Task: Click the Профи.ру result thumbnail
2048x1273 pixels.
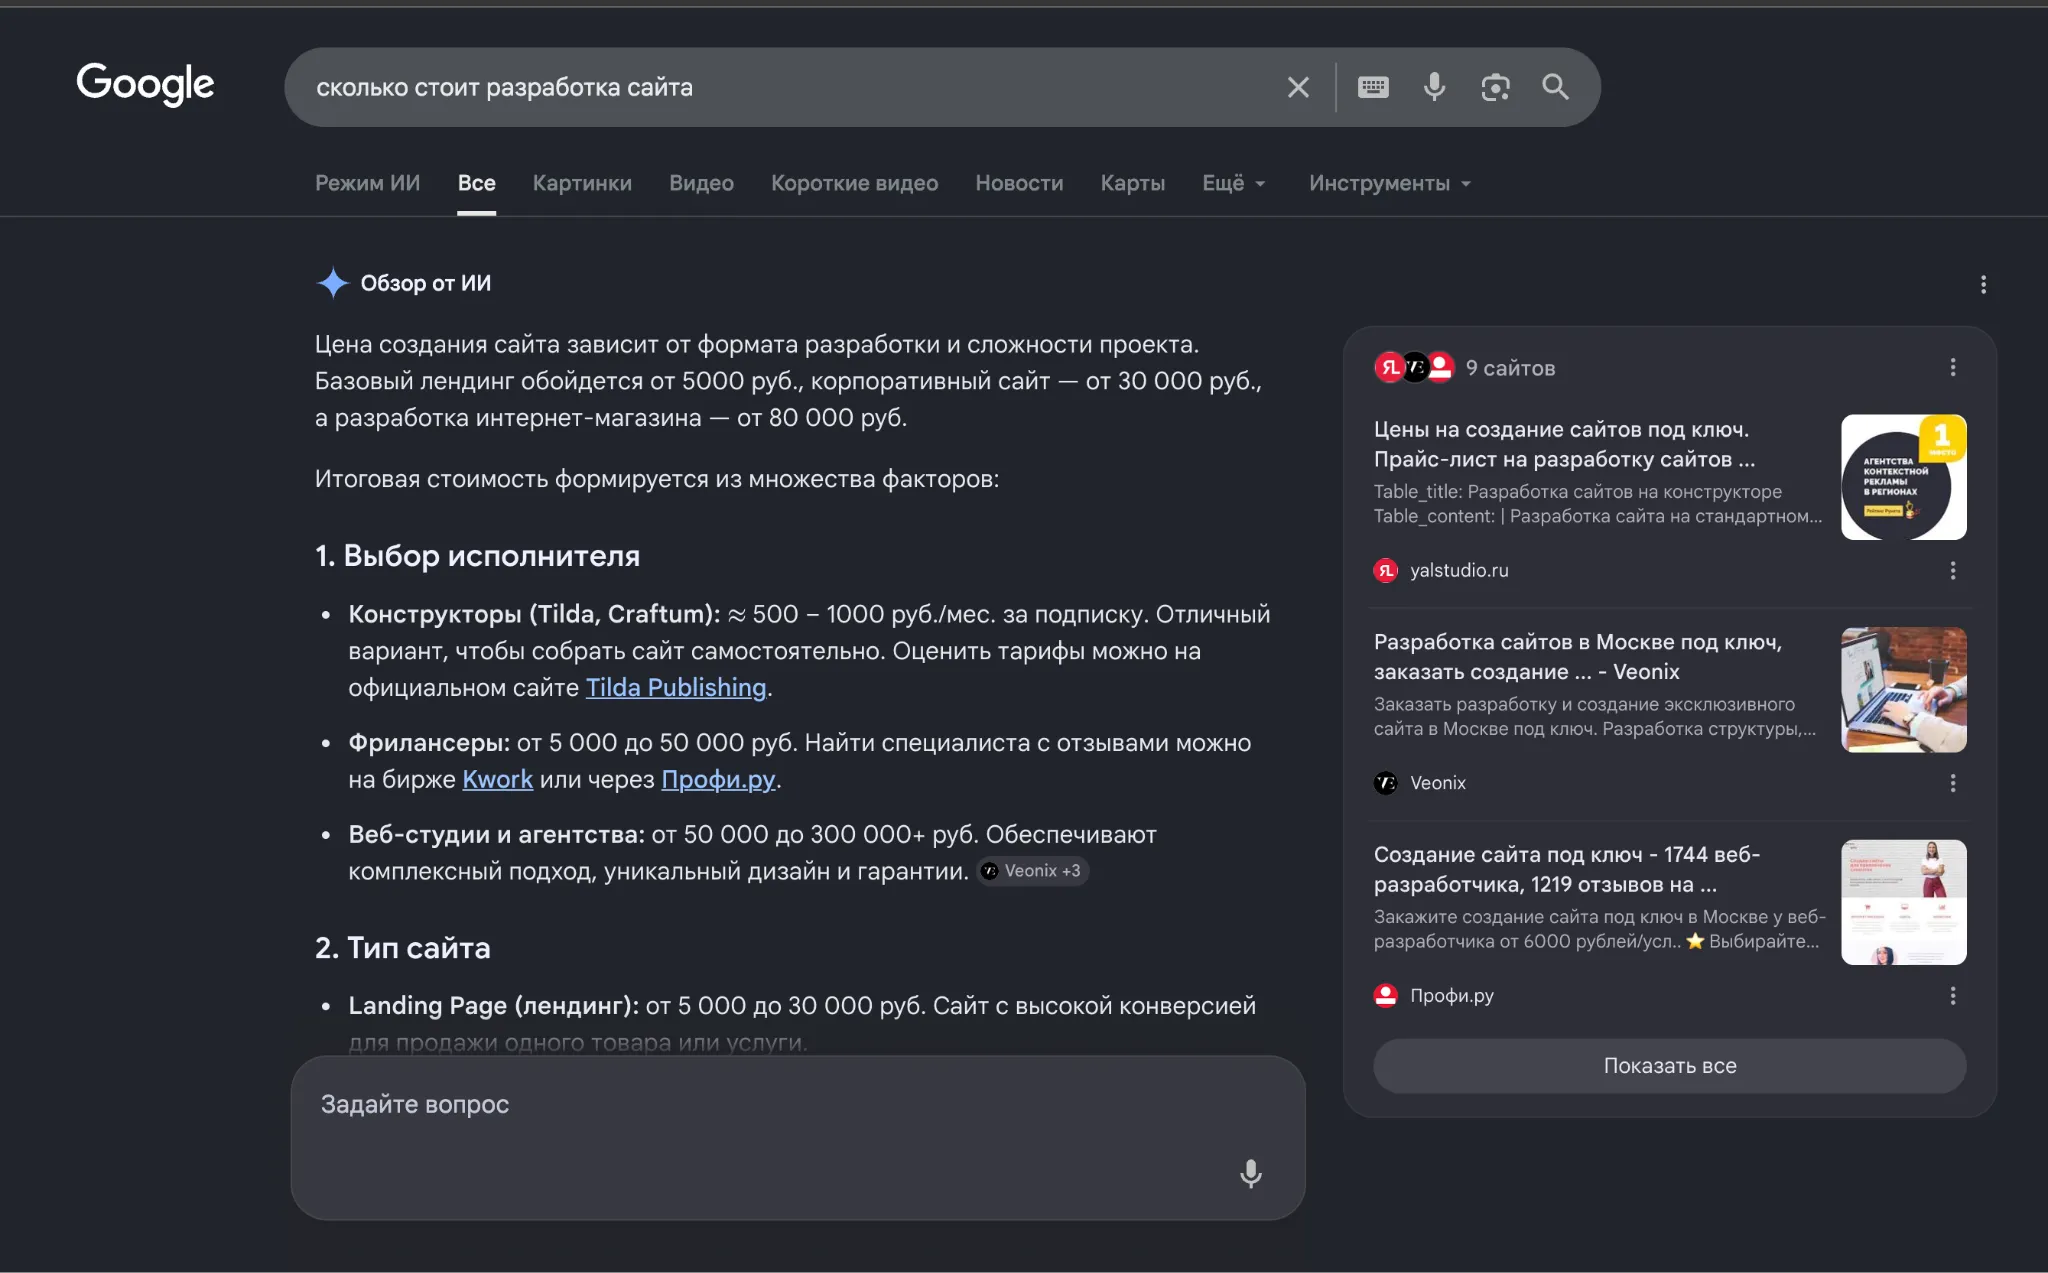Action: click(x=1903, y=902)
